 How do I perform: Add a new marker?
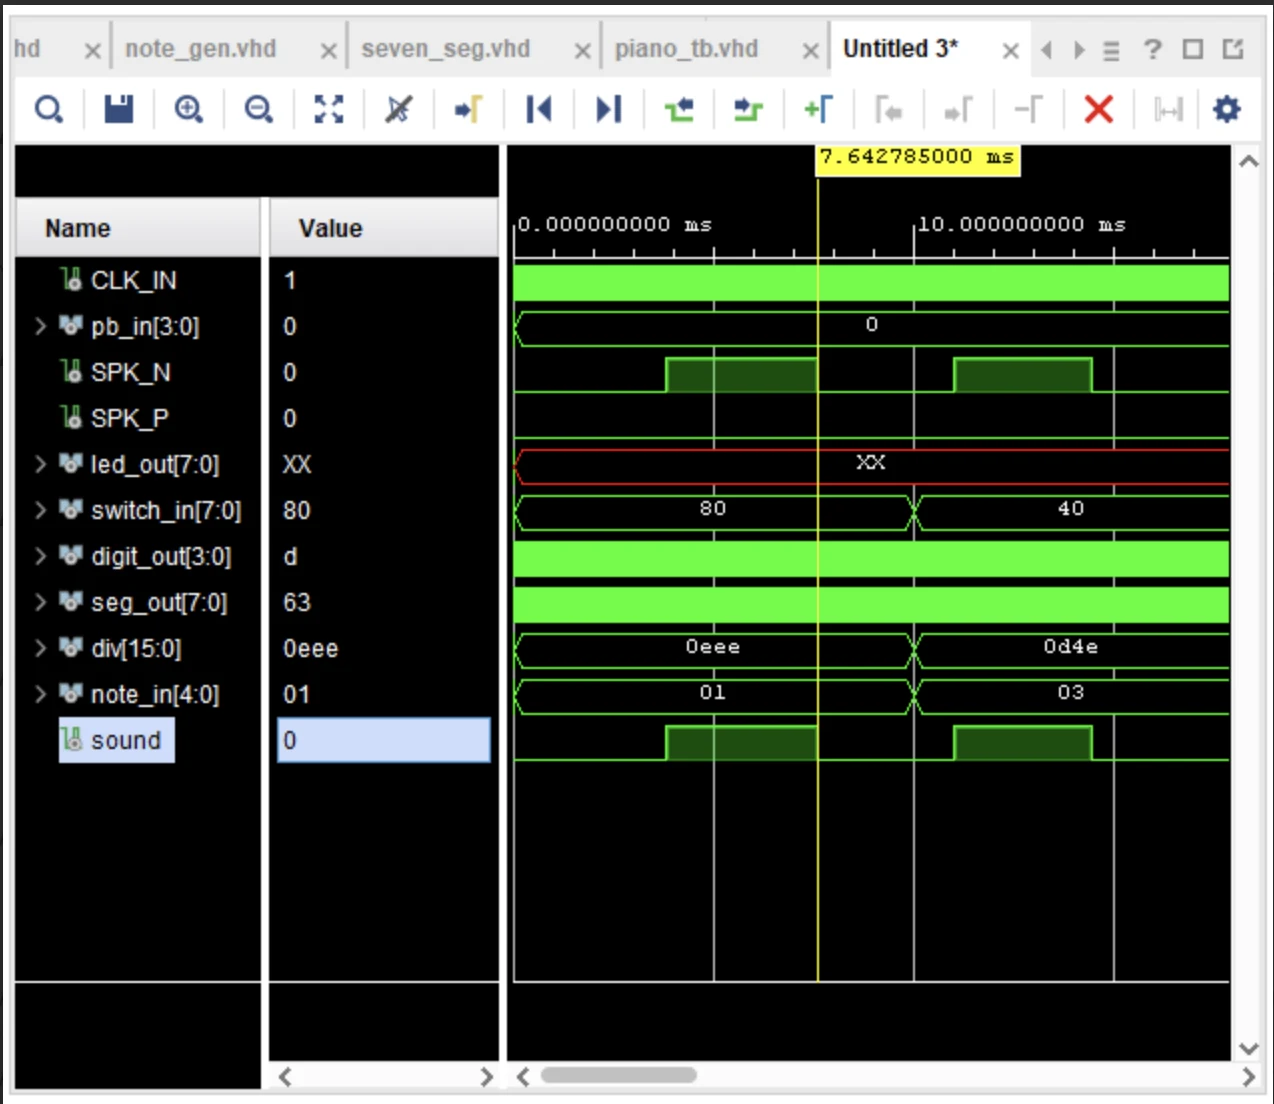tap(818, 109)
